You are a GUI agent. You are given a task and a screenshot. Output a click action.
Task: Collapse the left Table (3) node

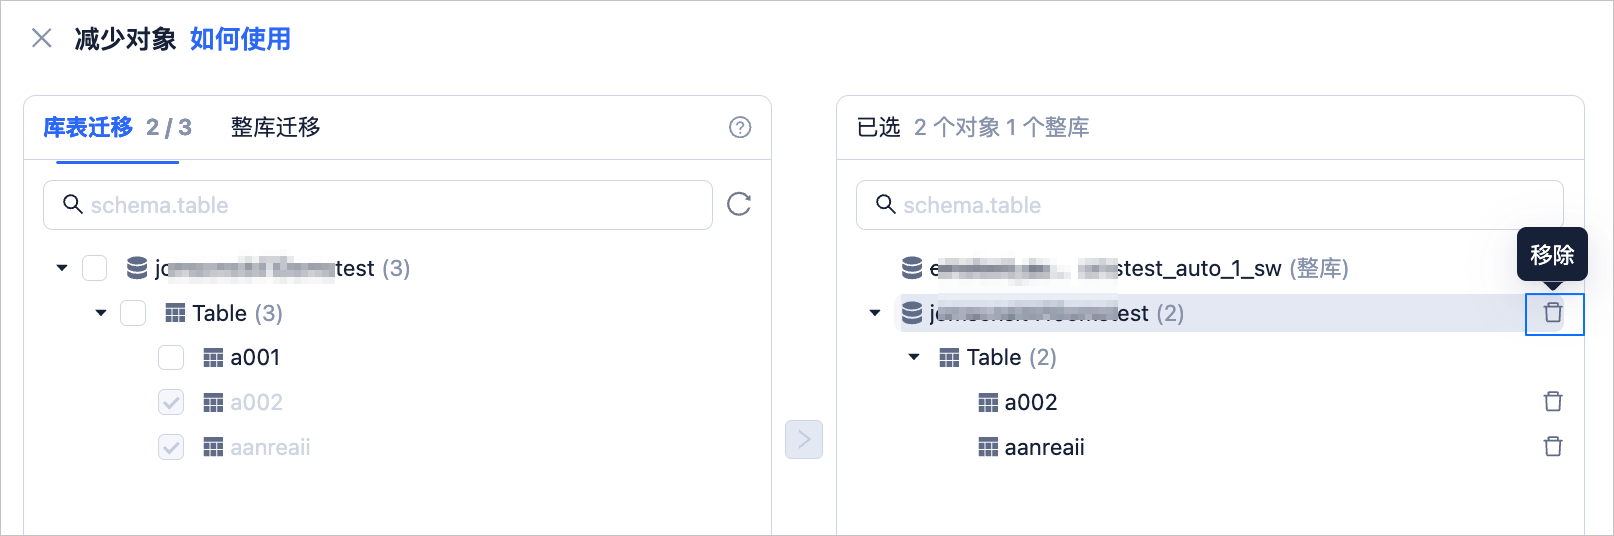click(101, 313)
